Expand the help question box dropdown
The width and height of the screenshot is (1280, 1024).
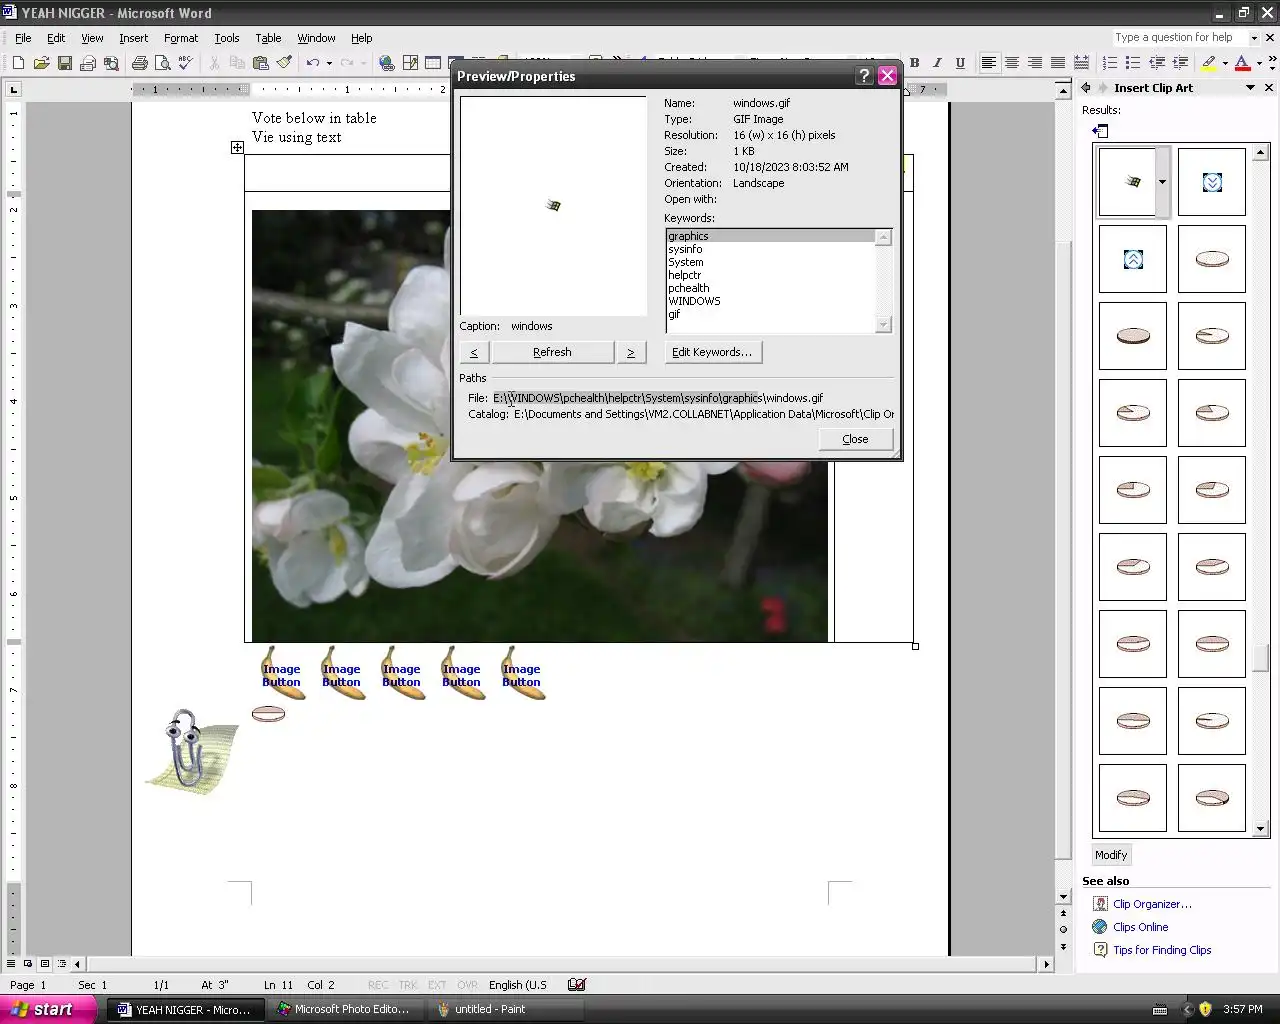pyautogui.click(x=1253, y=38)
